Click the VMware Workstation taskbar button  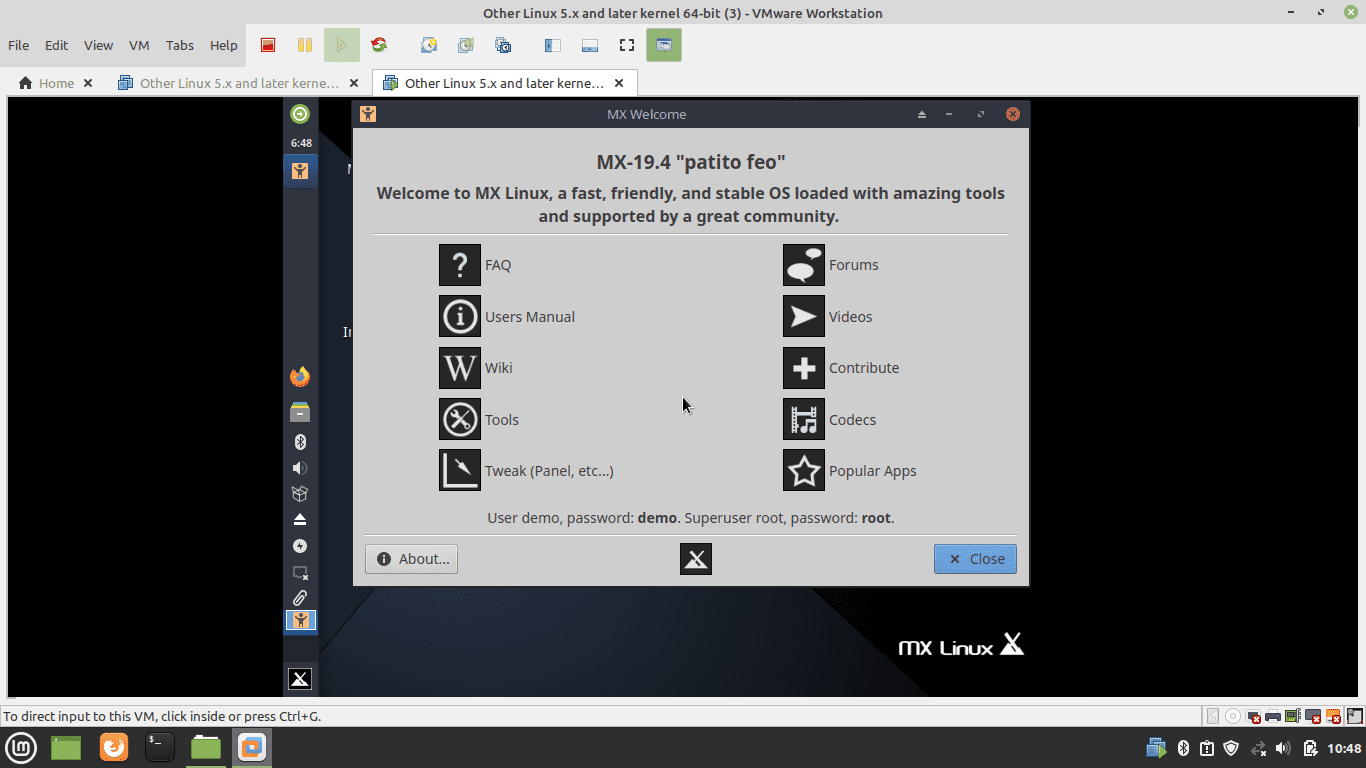(252, 747)
